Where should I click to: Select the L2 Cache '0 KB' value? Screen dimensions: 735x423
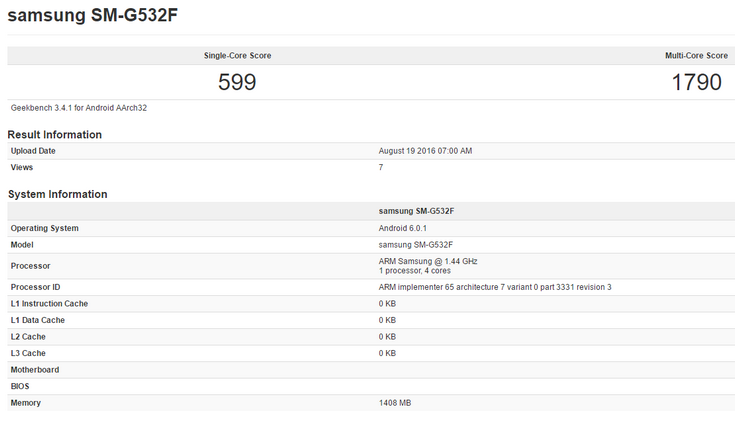pos(387,337)
